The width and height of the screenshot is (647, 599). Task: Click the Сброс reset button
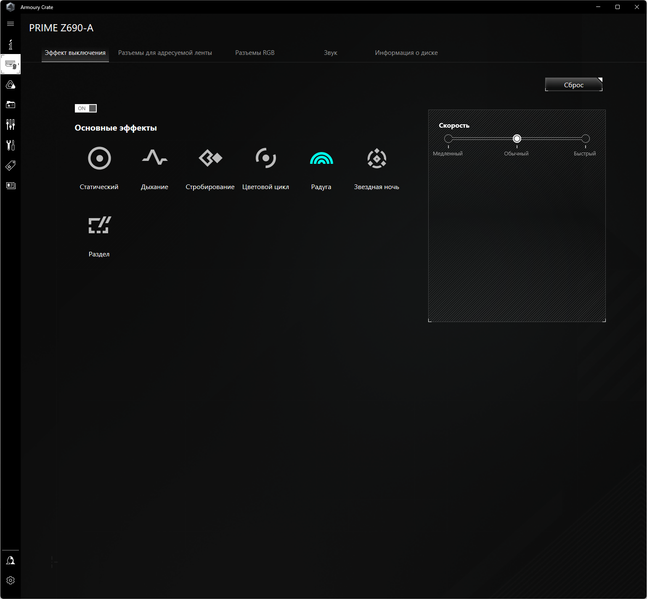pyautogui.click(x=574, y=85)
